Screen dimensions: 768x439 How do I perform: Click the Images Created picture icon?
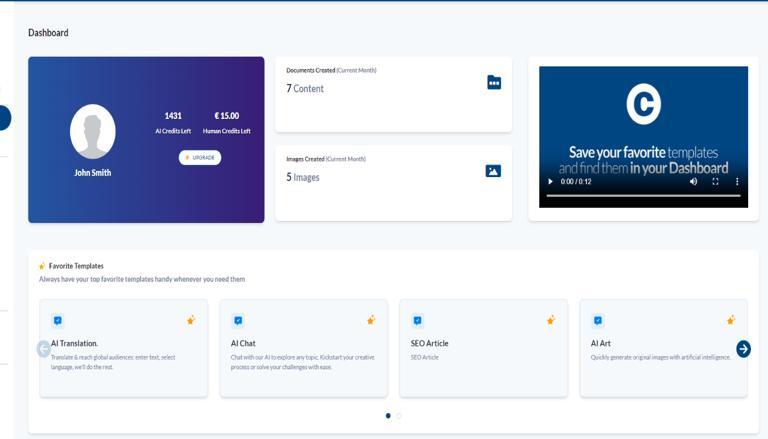point(493,171)
